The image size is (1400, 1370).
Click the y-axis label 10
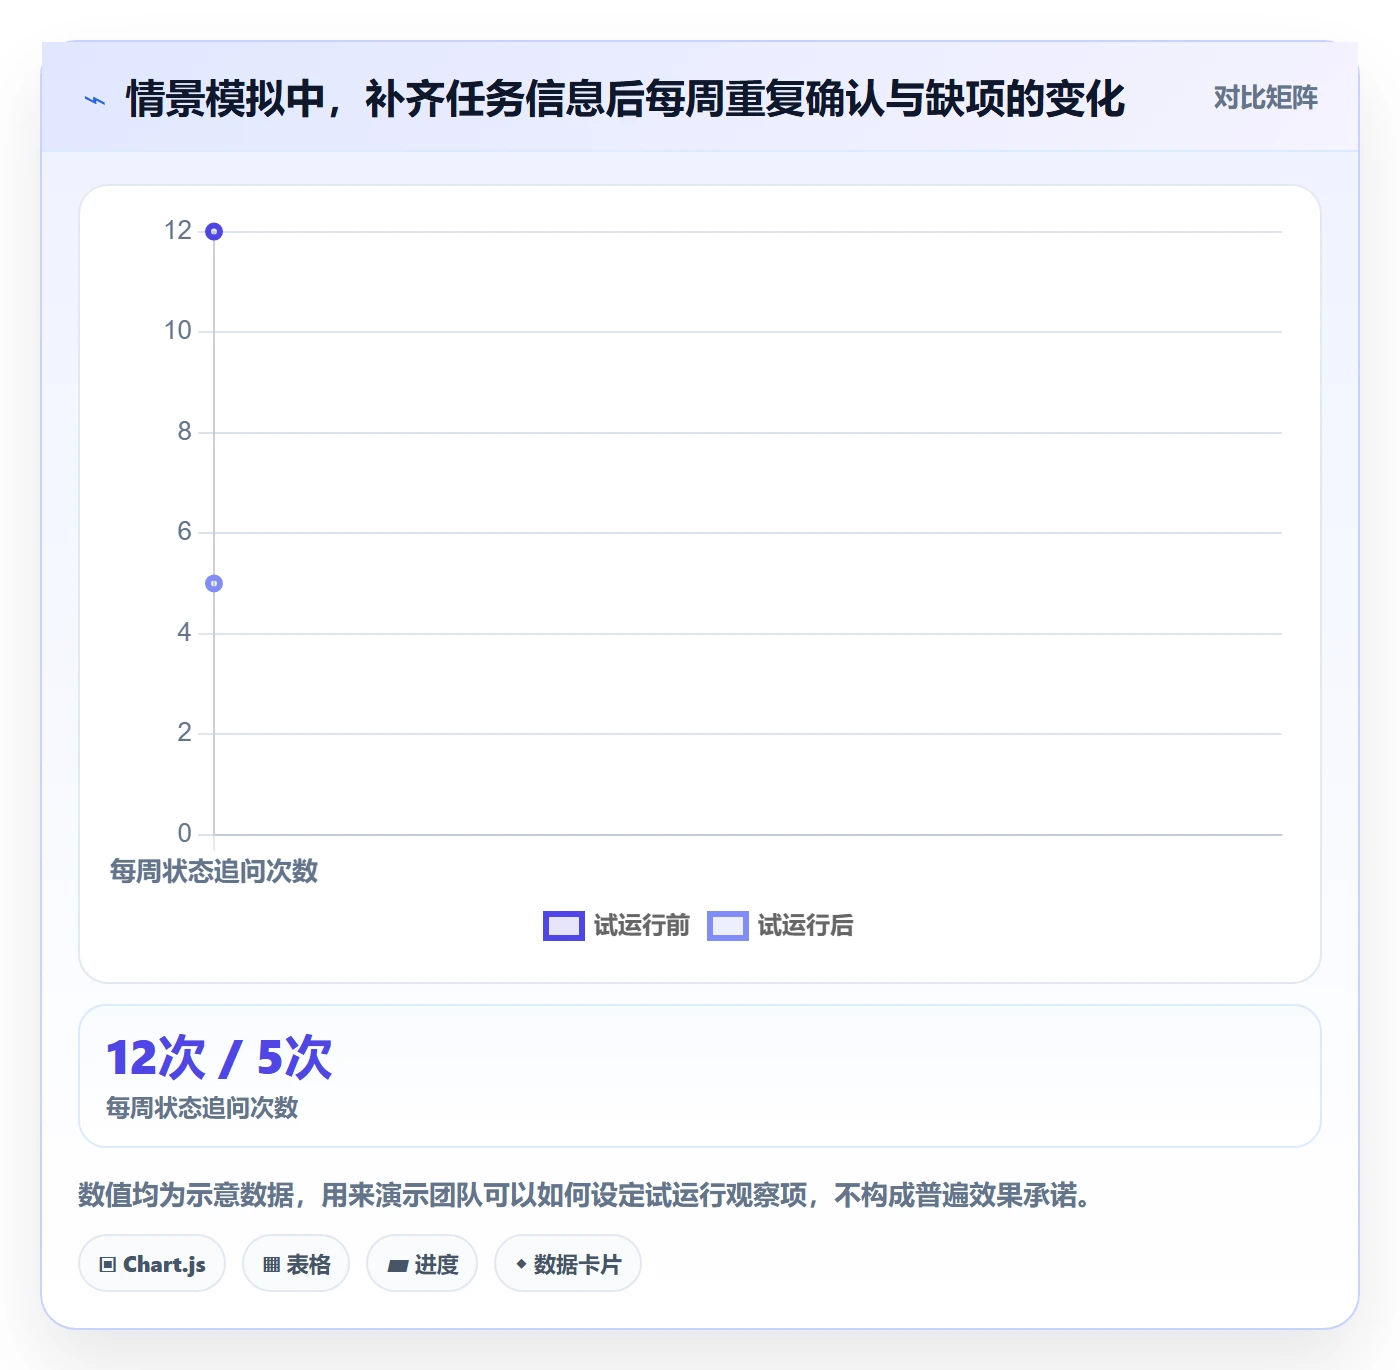click(x=178, y=331)
